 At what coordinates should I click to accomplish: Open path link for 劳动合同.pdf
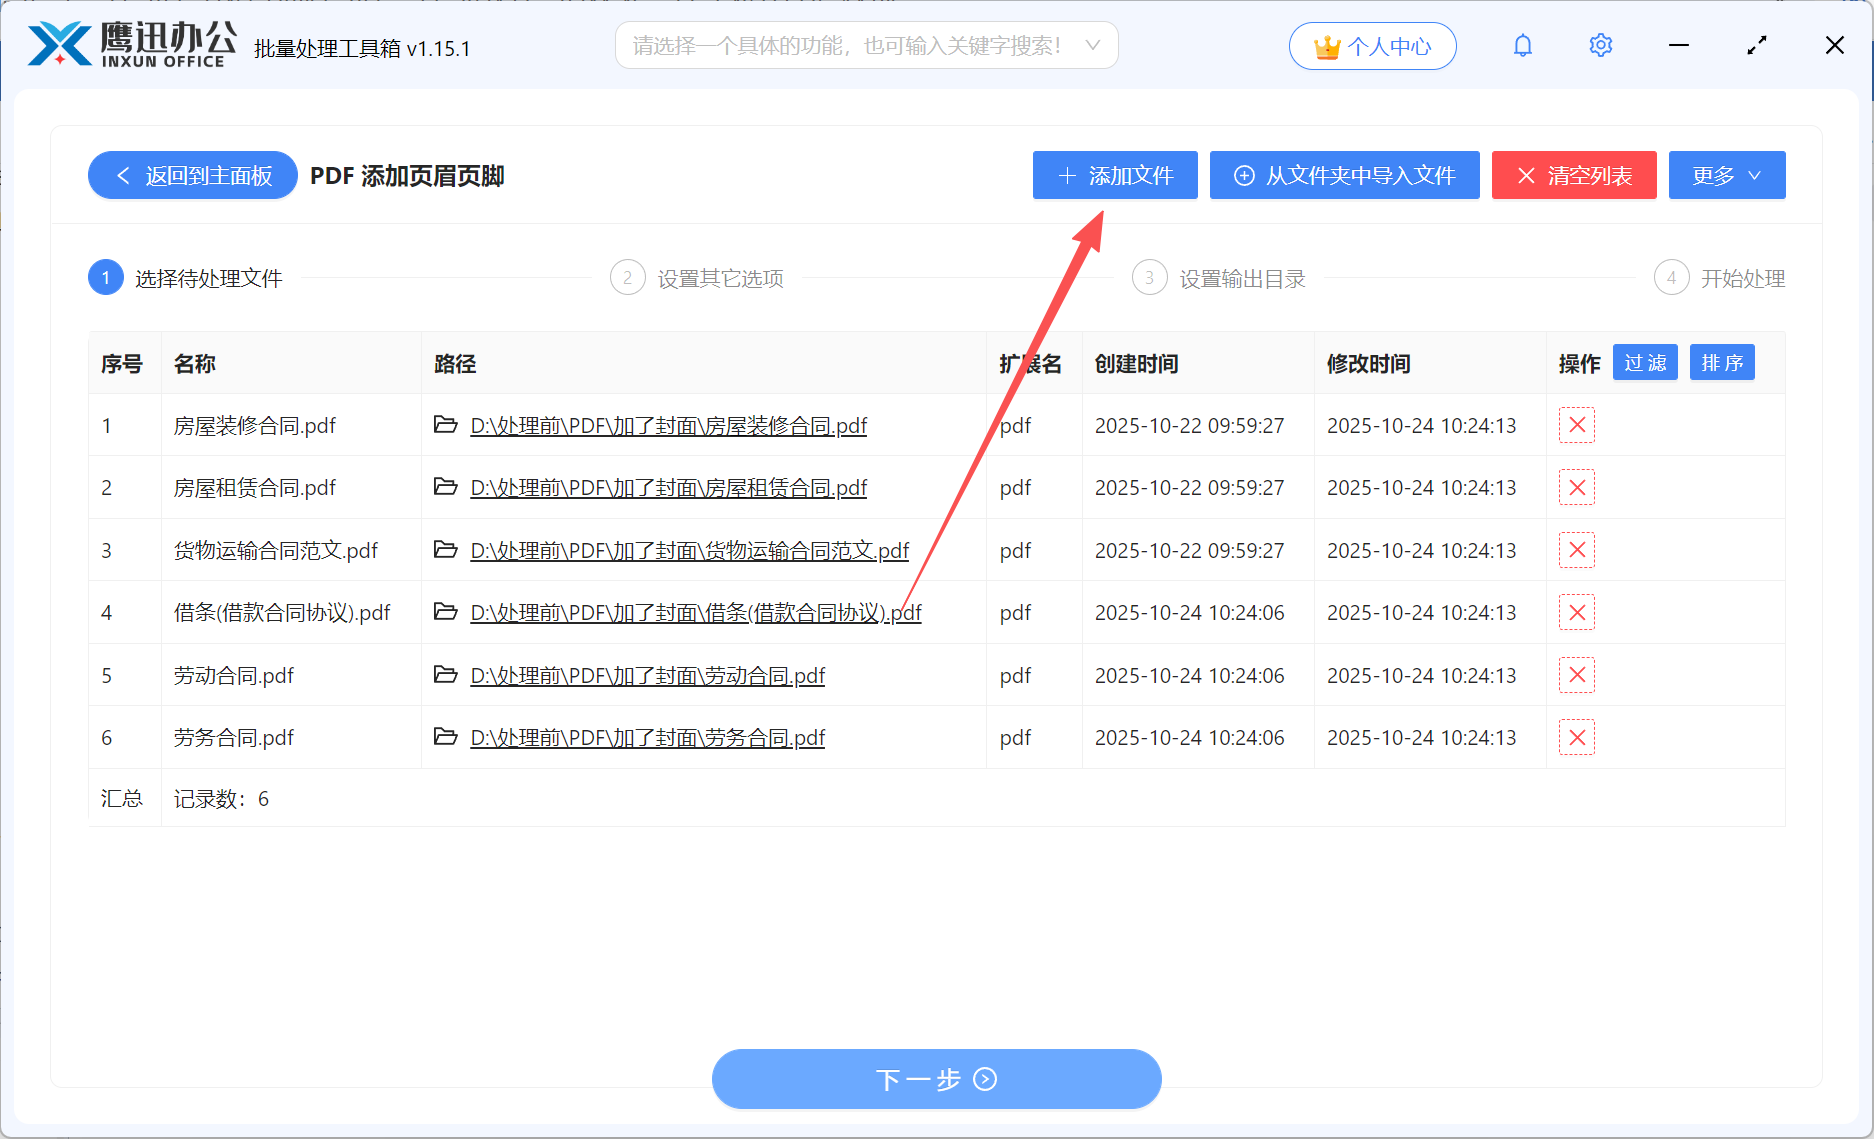click(x=647, y=676)
